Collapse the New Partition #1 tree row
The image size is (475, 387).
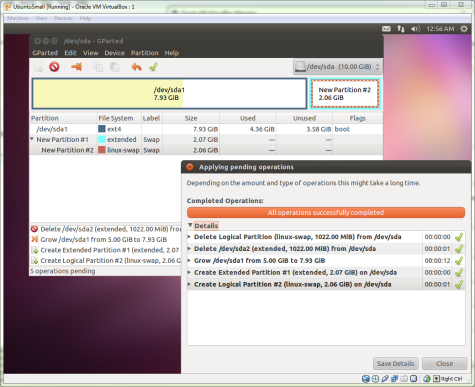click(x=32, y=139)
